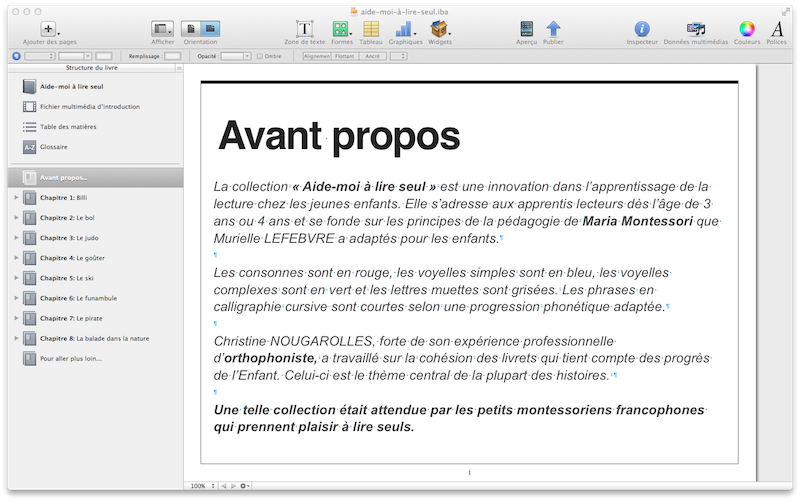Viewport: 800px width, 501px height.
Task: Select the Aide-moi à lire seul book title
Action: [71, 87]
